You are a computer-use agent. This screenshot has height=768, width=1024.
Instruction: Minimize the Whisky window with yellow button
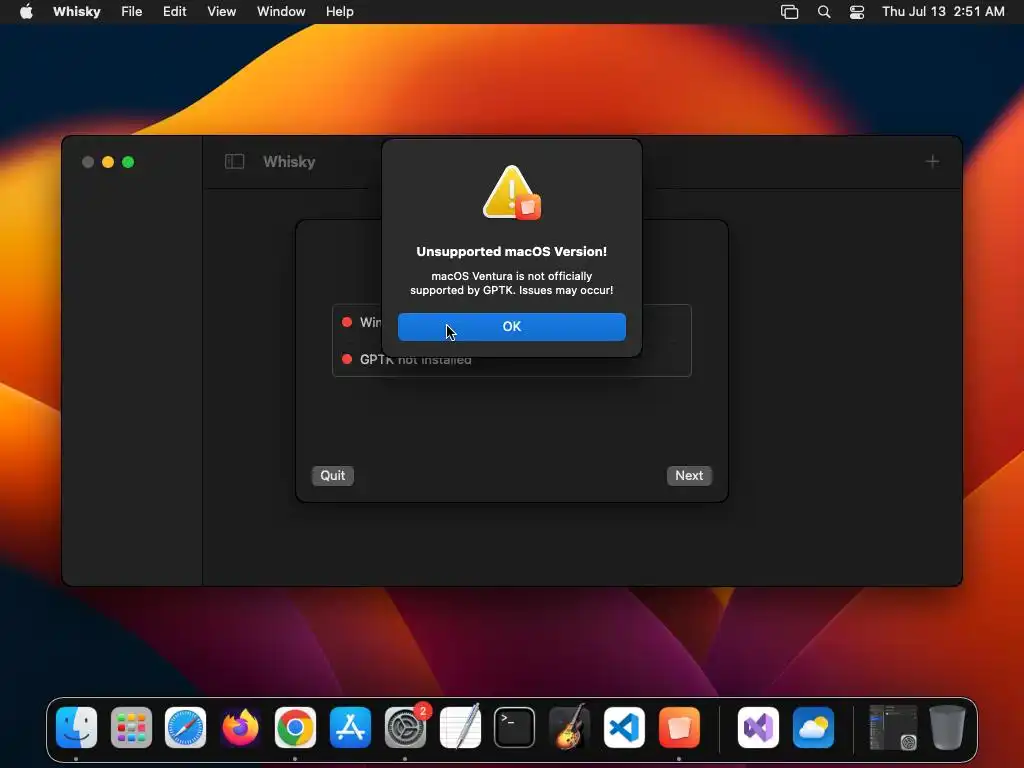click(x=108, y=162)
